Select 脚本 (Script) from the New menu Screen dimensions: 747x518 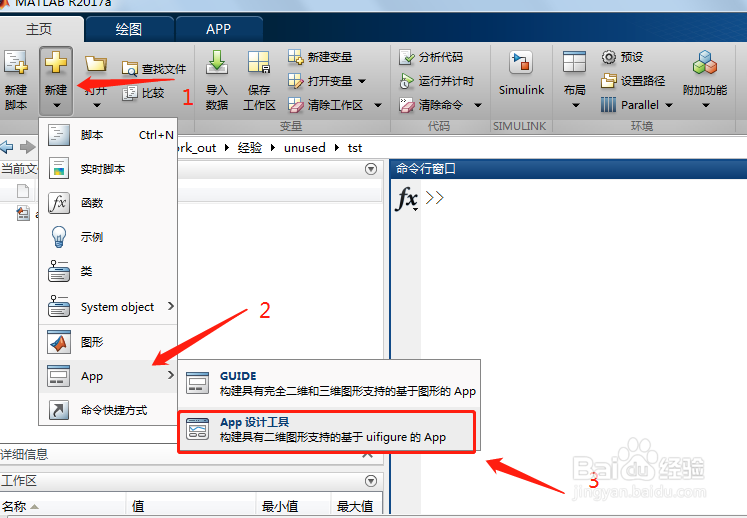pos(108,135)
